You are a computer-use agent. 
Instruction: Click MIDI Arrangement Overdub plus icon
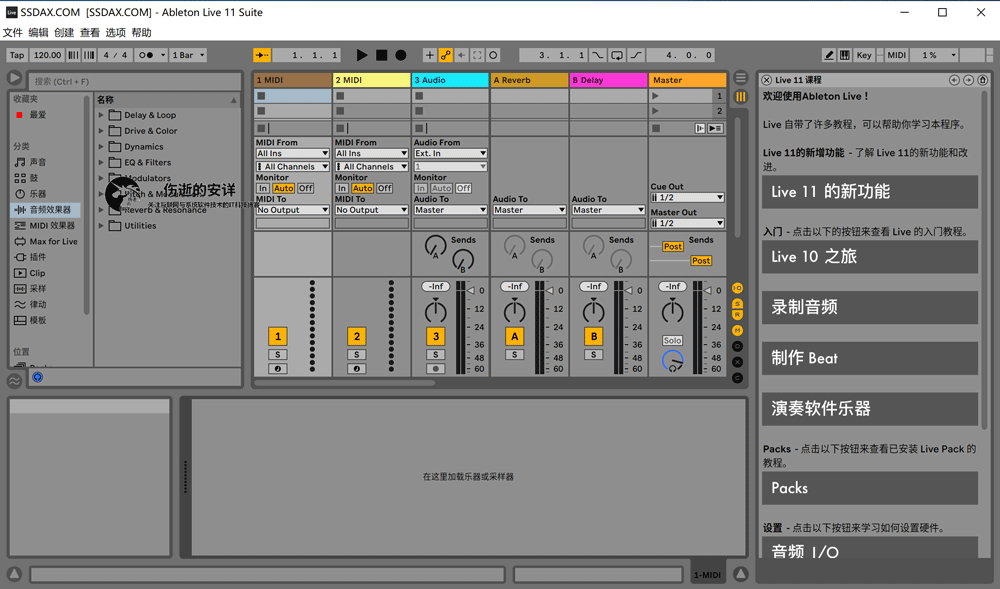click(x=429, y=55)
